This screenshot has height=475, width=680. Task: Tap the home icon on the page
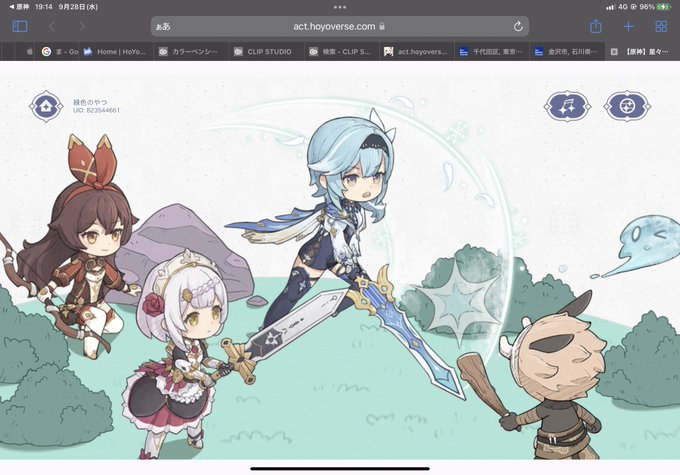[46, 106]
